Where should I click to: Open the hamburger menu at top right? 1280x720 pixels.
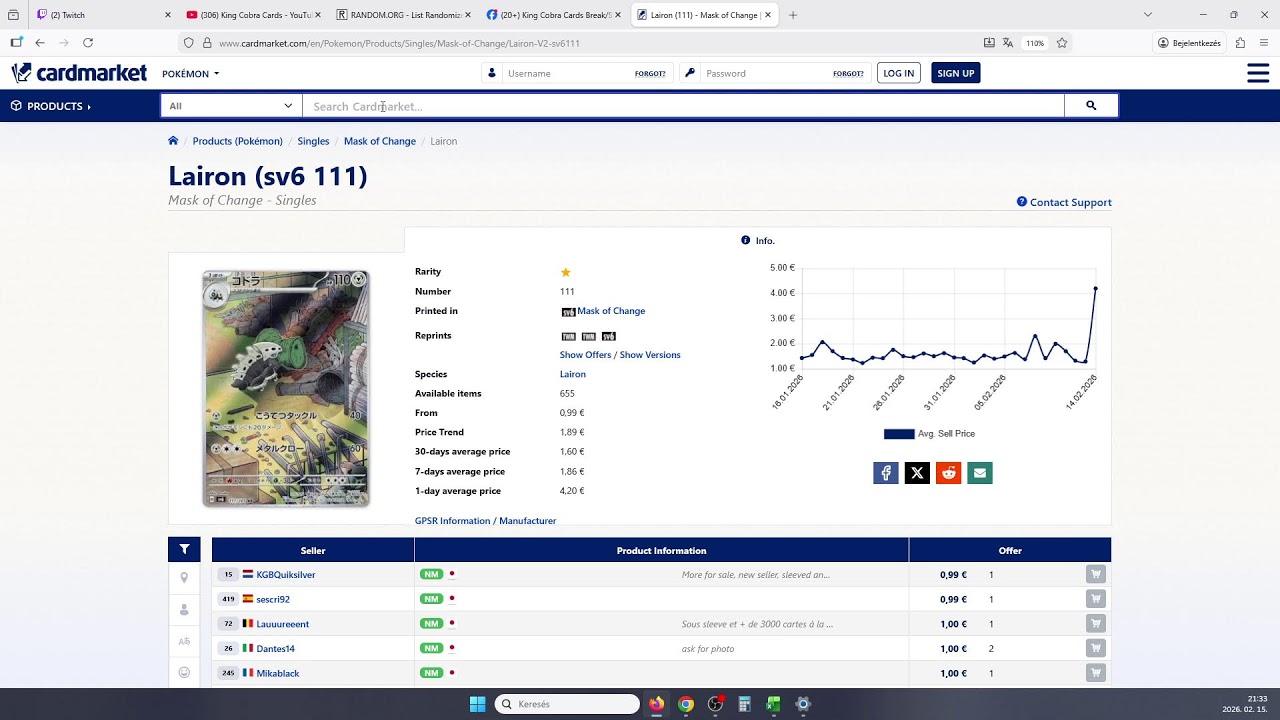tap(1258, 73)
